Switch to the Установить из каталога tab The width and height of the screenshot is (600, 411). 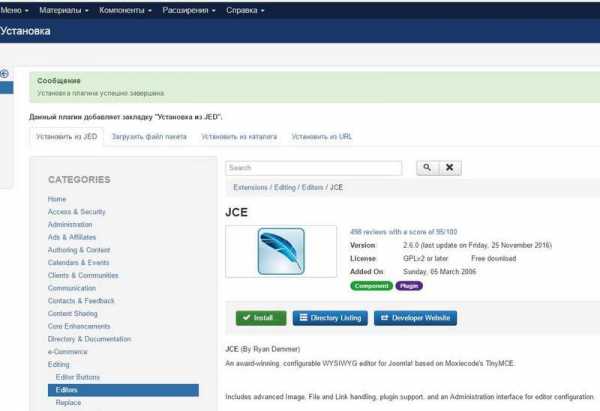239,137
